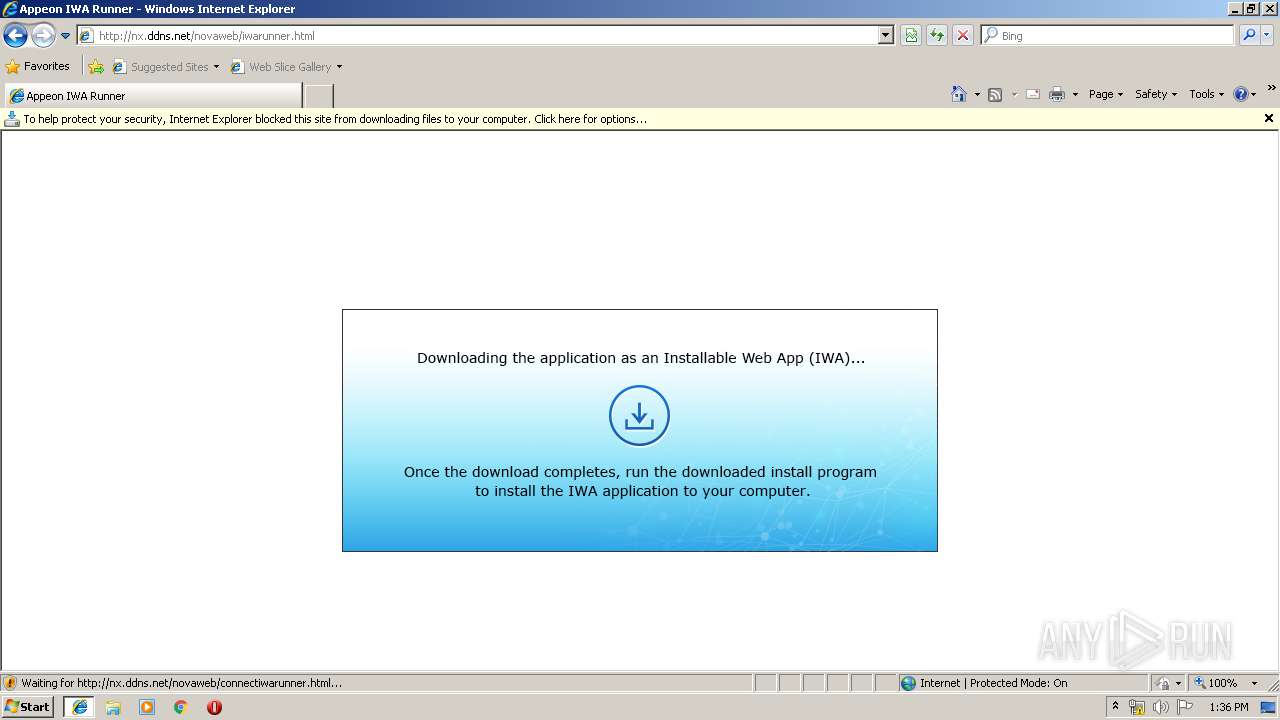Open the Tools menu

click(x=1206, y=94)
